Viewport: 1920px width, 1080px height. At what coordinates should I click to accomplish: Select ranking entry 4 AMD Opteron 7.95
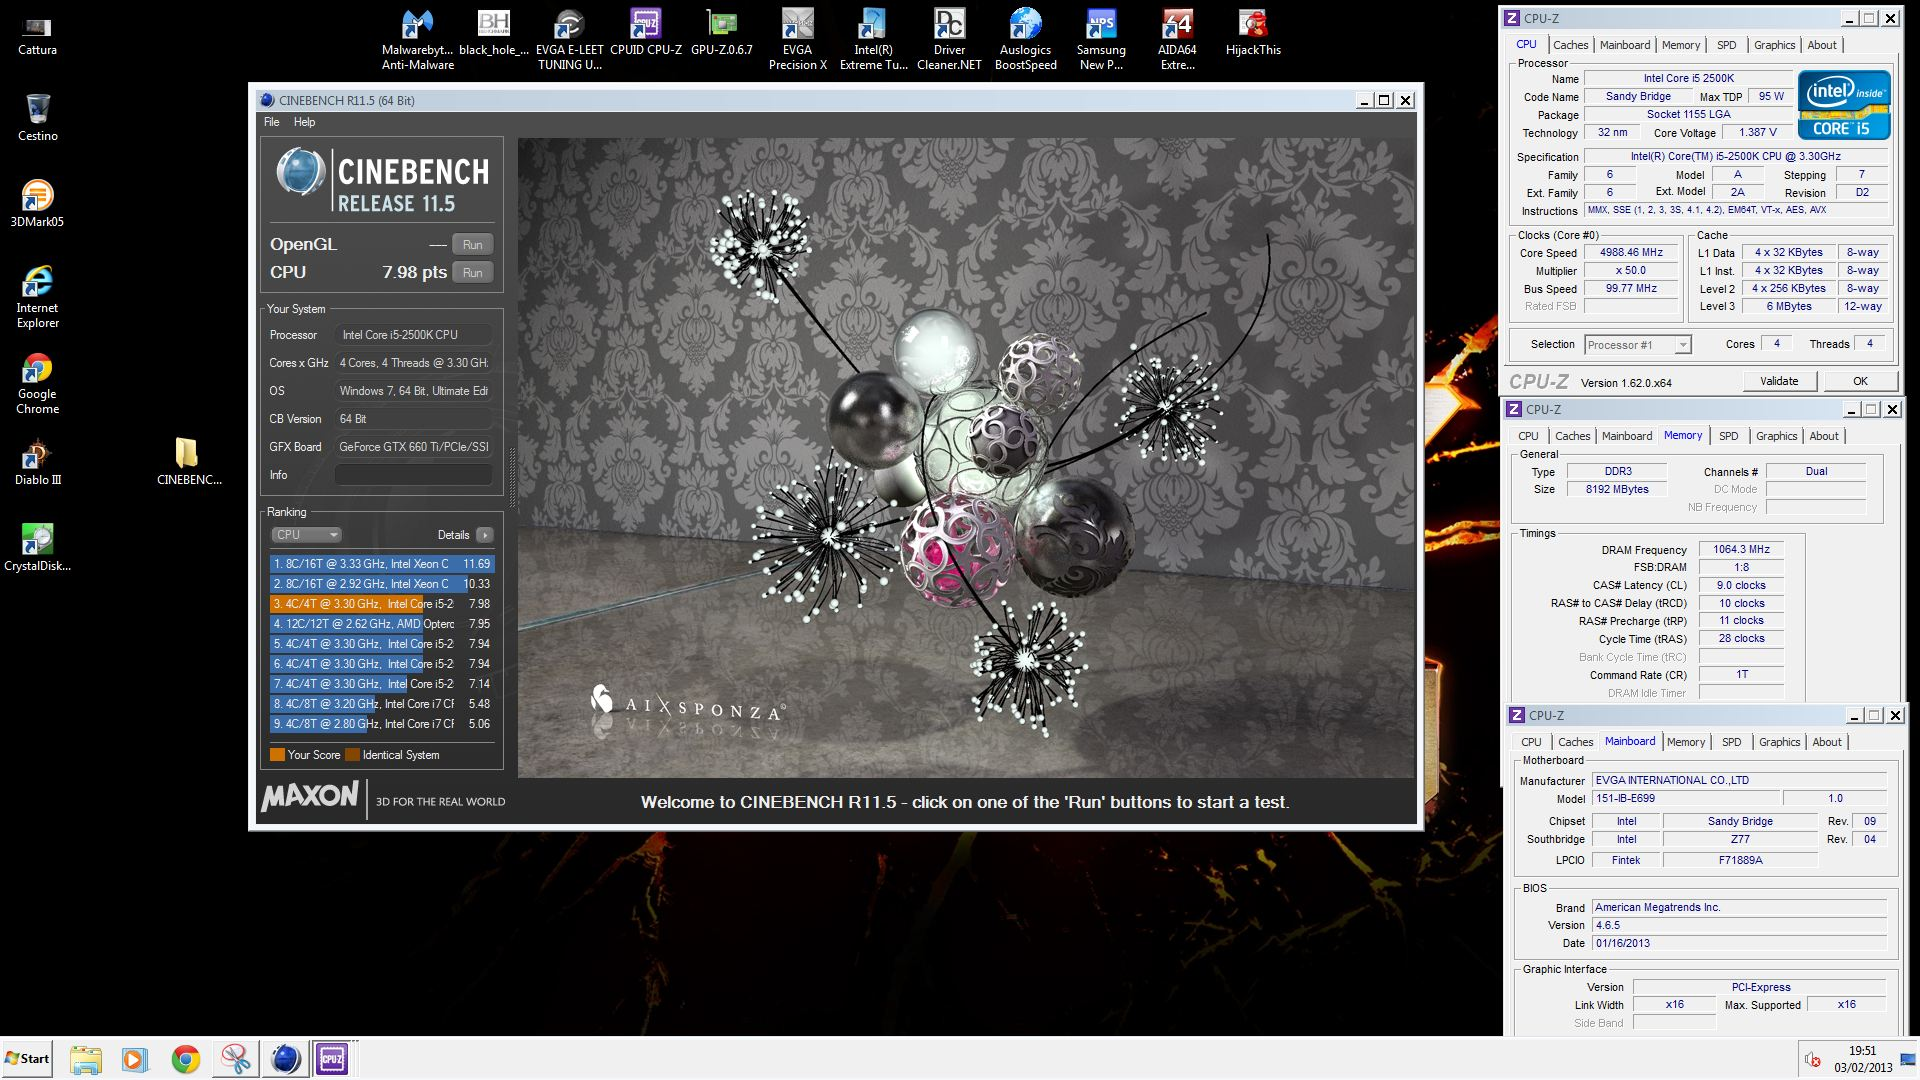click(382, 624)
